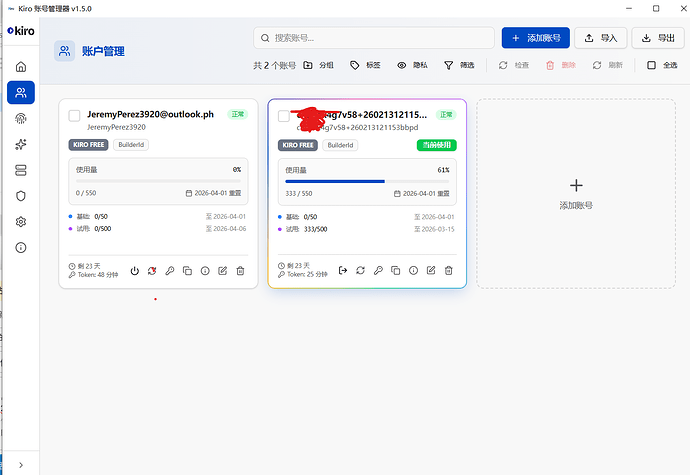Click the BuilderId tag on JeremyPerez3920 card
690x475 pixels.
[x=131, y=145]
